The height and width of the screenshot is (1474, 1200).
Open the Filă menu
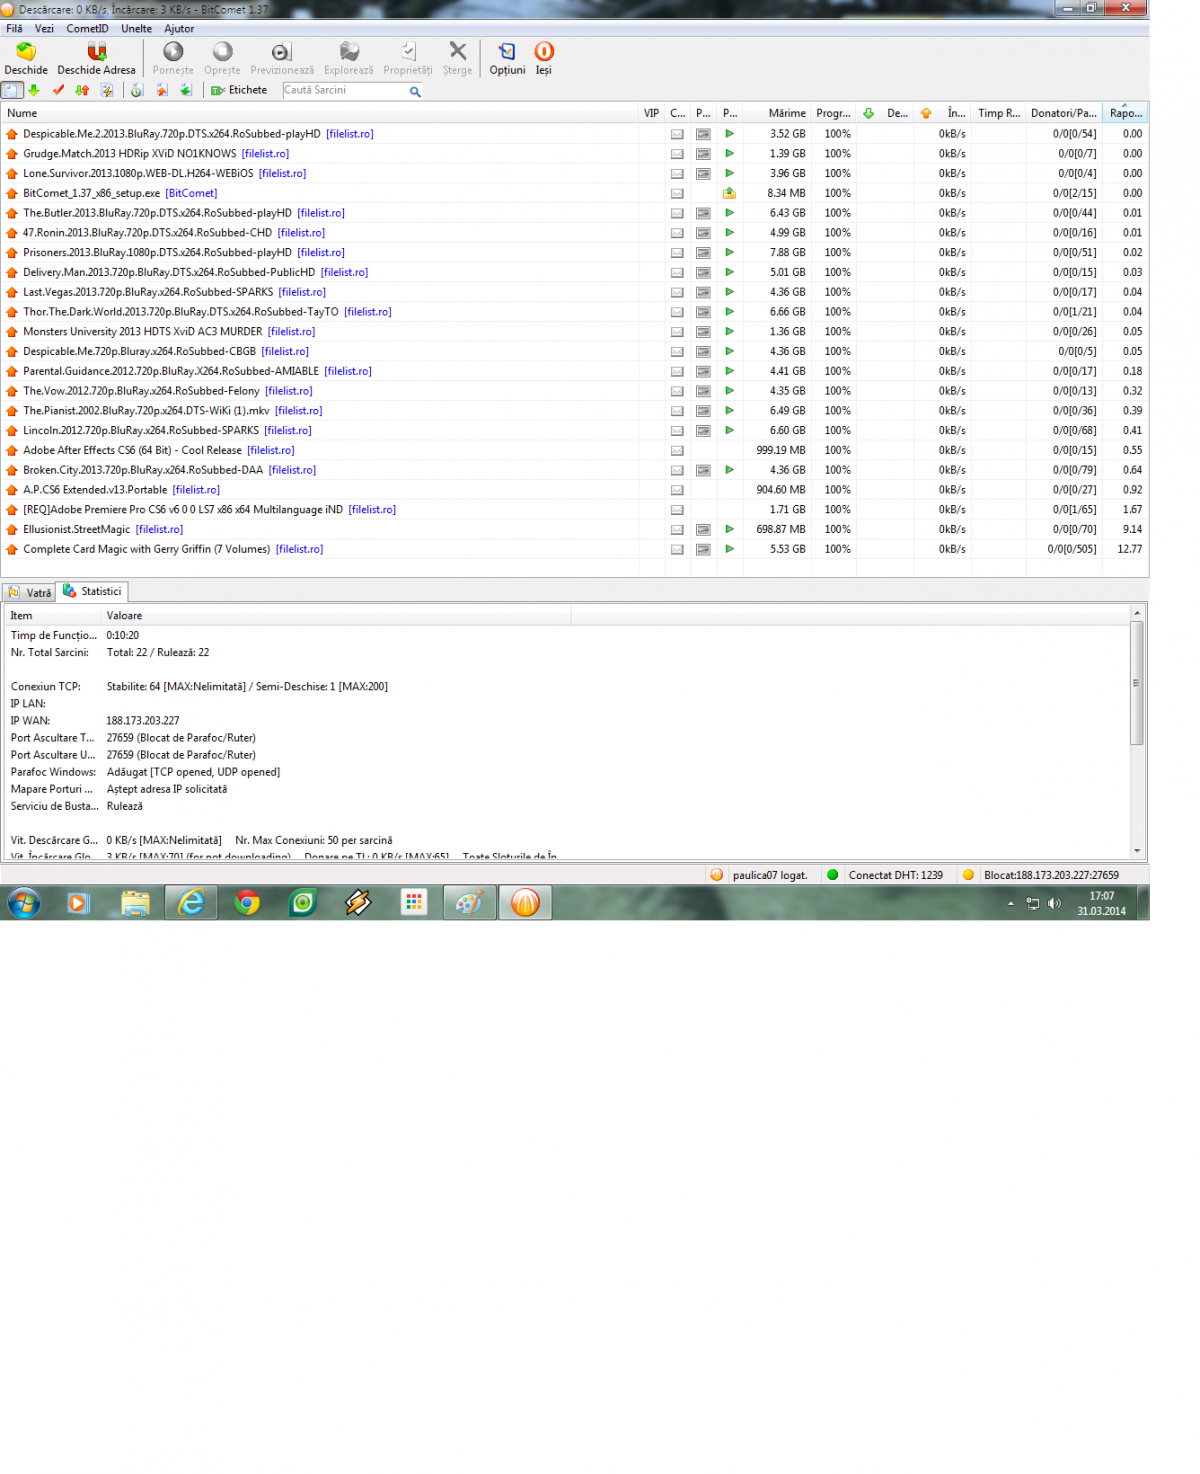(14, 28)
